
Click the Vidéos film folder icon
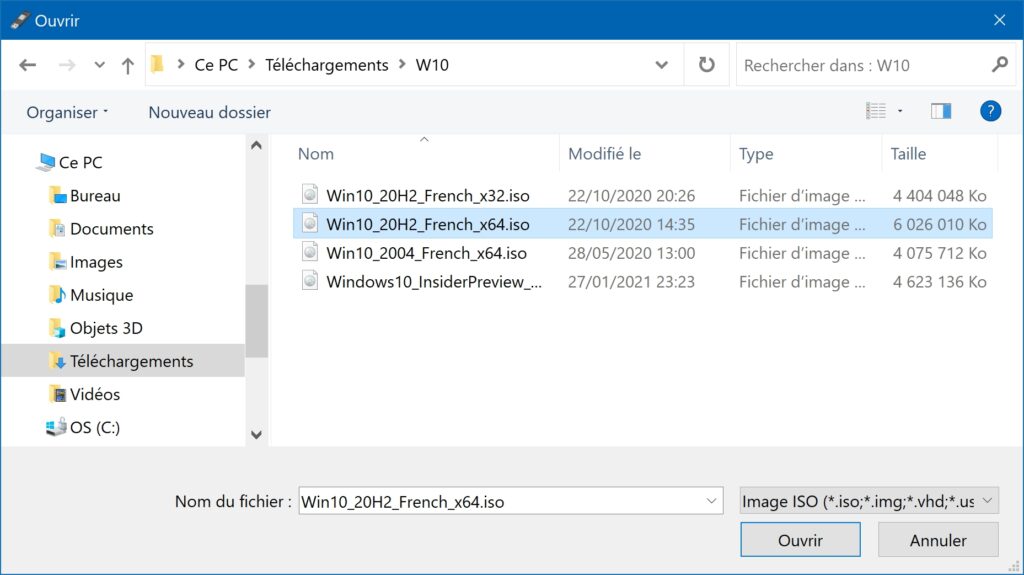pyautogui.click(x=57, y=394)
